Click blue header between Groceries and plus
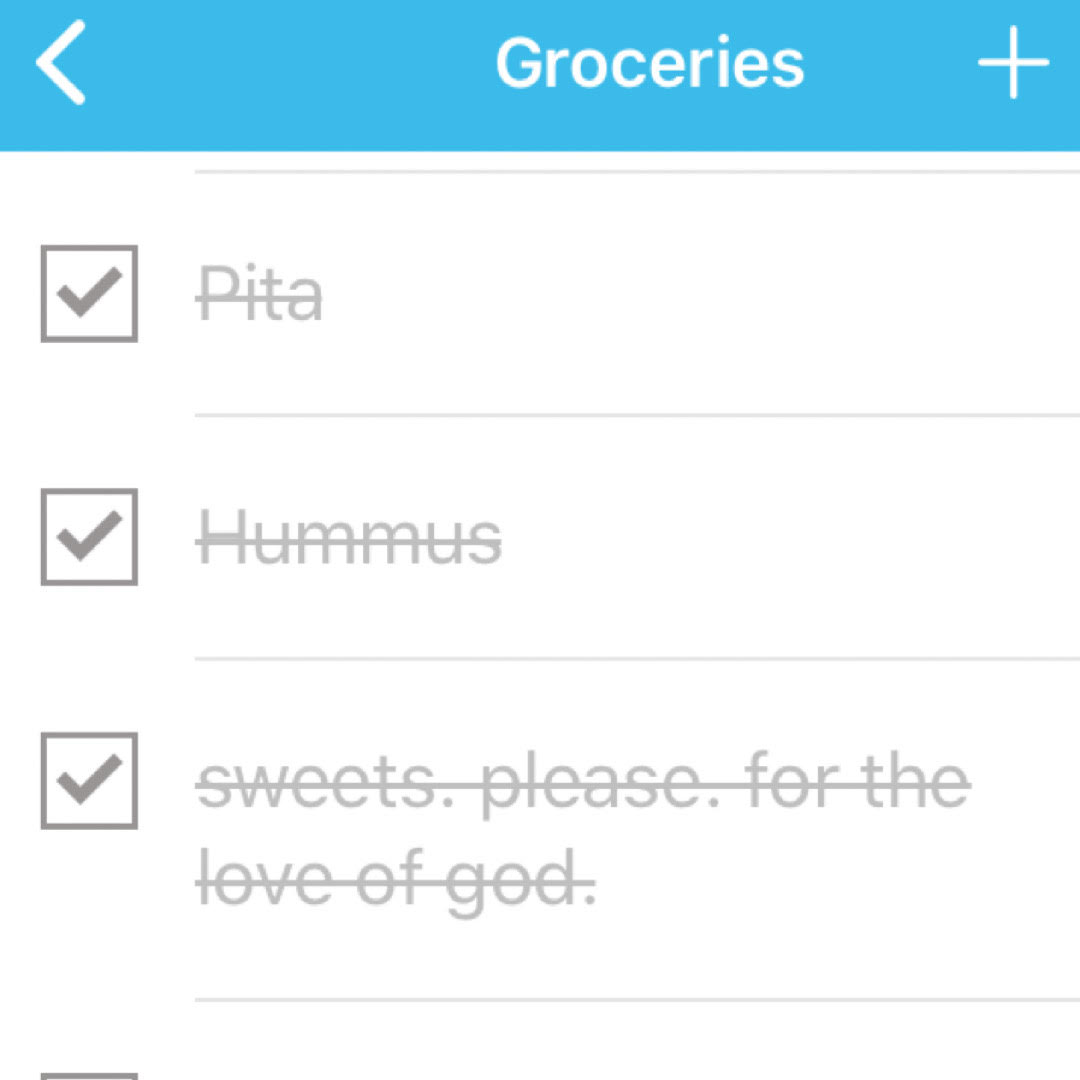This screenshot has height=1080, width=1080. pyautogui.click(x=890, y=63)
